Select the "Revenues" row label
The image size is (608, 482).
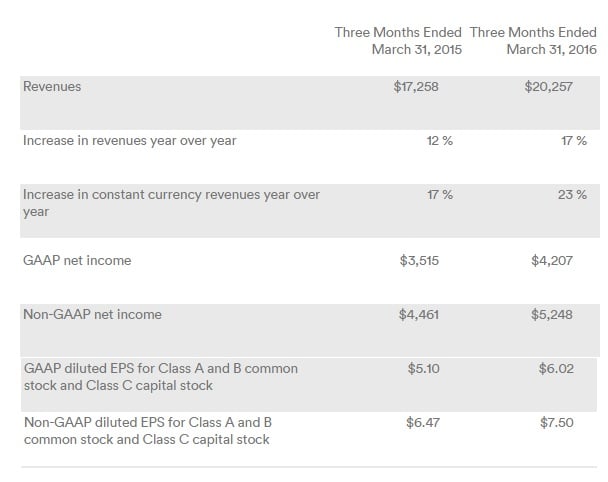click(x=52, y=87)
